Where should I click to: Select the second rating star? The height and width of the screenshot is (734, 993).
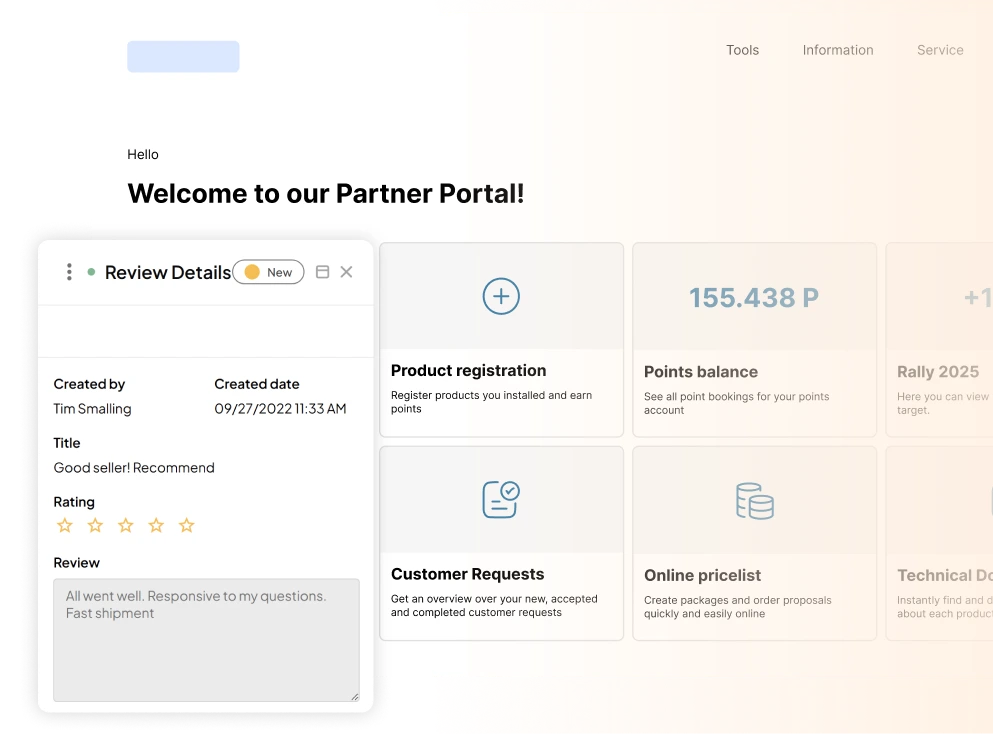[95, 525]
